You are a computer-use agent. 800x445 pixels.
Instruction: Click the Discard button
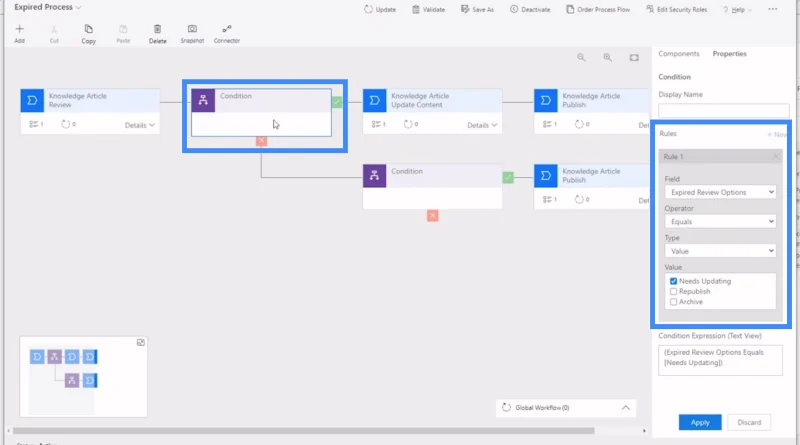(749, 422)
